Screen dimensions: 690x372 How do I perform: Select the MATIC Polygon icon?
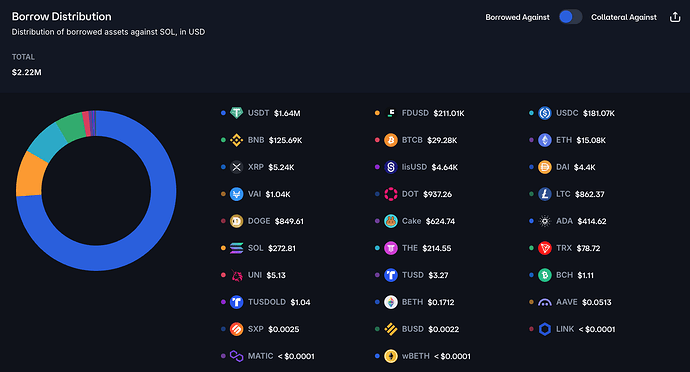[x=236, y=356]
